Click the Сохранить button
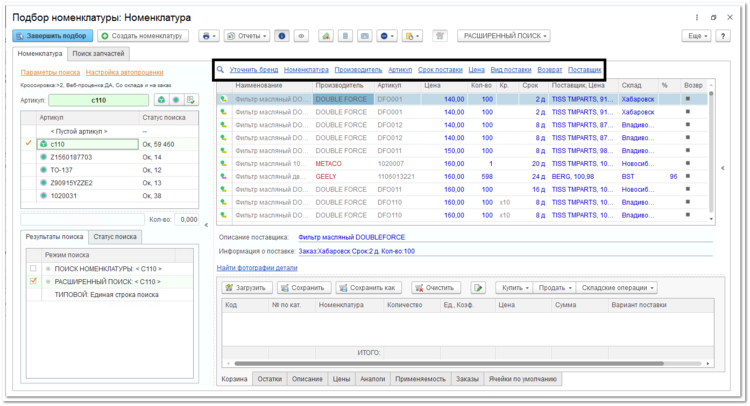The height and width of the screenshot is (406, 750). 303,288
